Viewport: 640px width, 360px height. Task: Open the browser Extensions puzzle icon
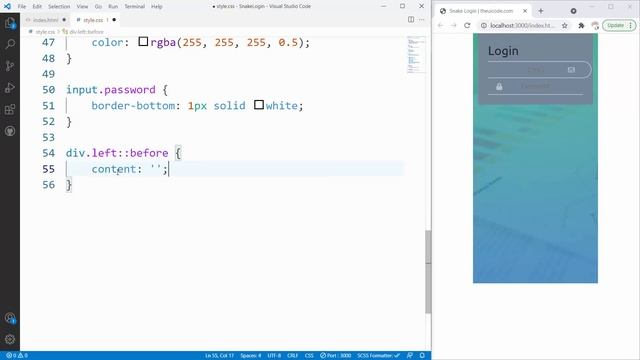581,25
